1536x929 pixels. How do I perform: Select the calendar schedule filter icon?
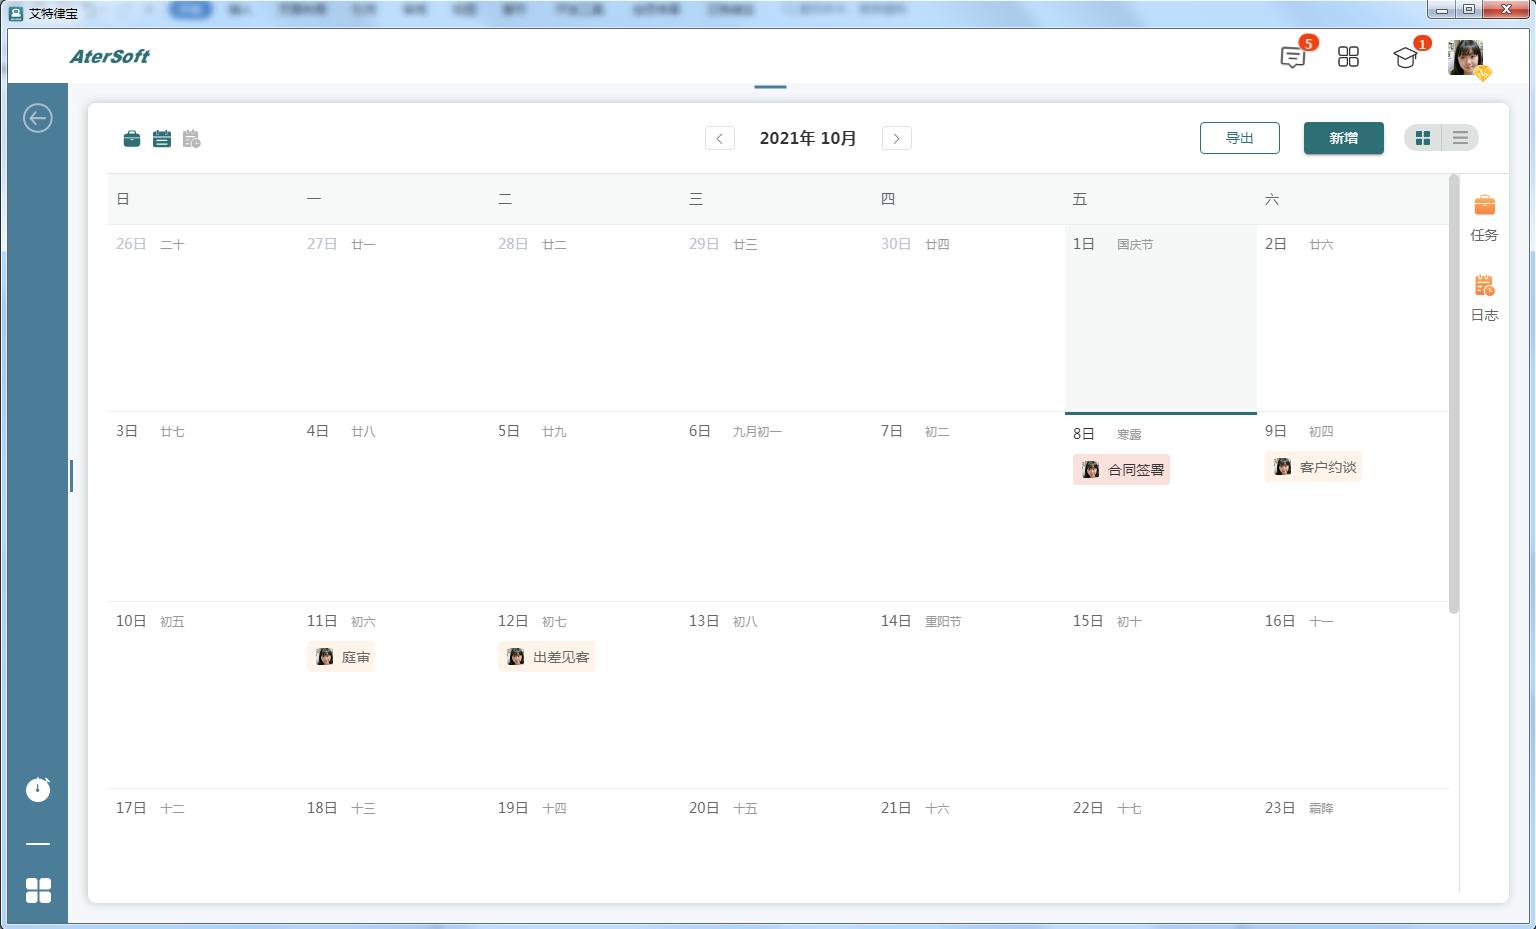click(x=162, y=139)
